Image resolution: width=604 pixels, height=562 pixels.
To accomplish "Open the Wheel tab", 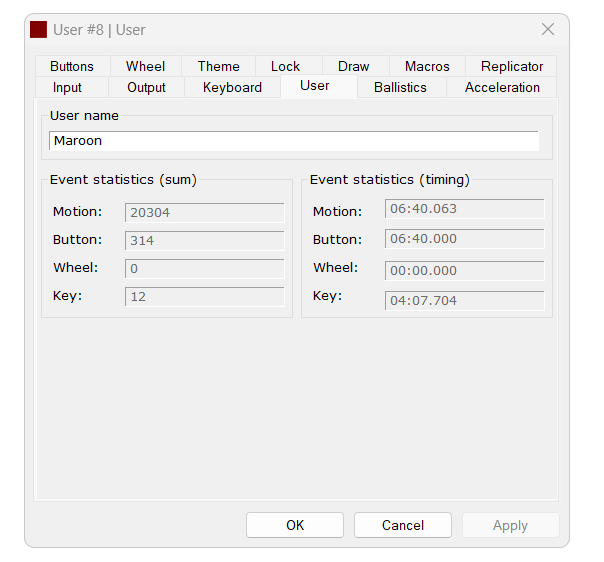I will [x=145, y=66].
